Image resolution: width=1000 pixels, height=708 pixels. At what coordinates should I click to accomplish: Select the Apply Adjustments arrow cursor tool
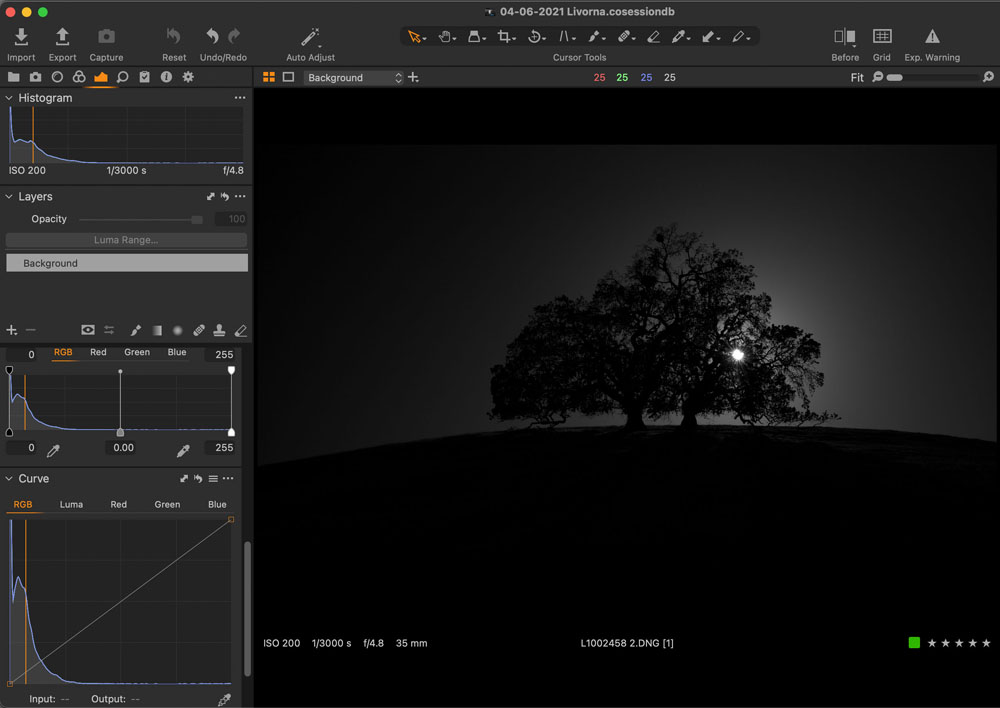709,37
